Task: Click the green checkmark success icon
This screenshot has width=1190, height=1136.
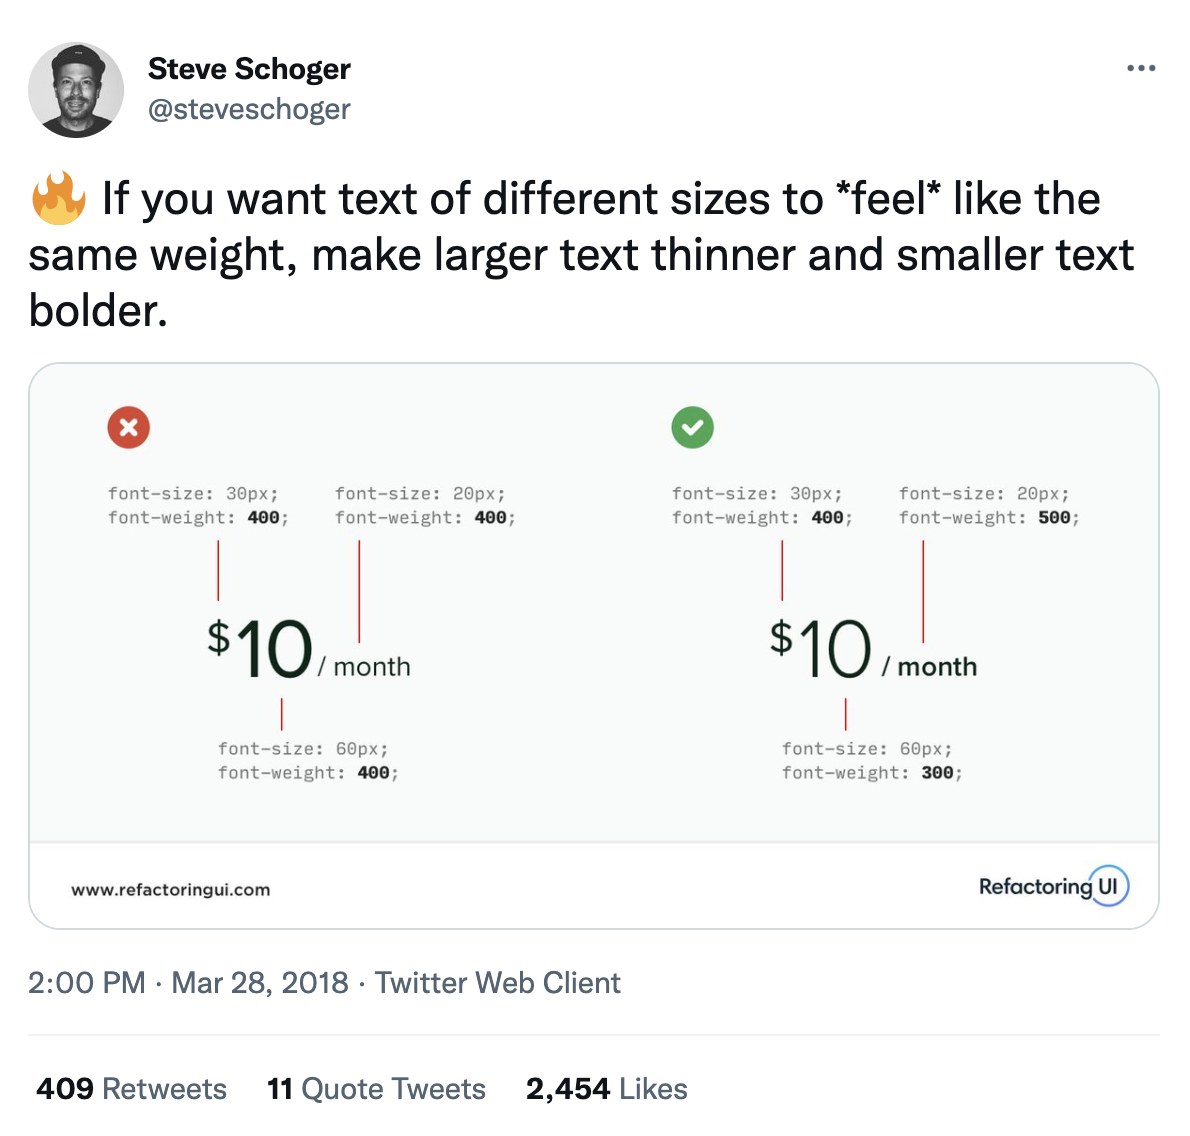Action: [693, 427]
